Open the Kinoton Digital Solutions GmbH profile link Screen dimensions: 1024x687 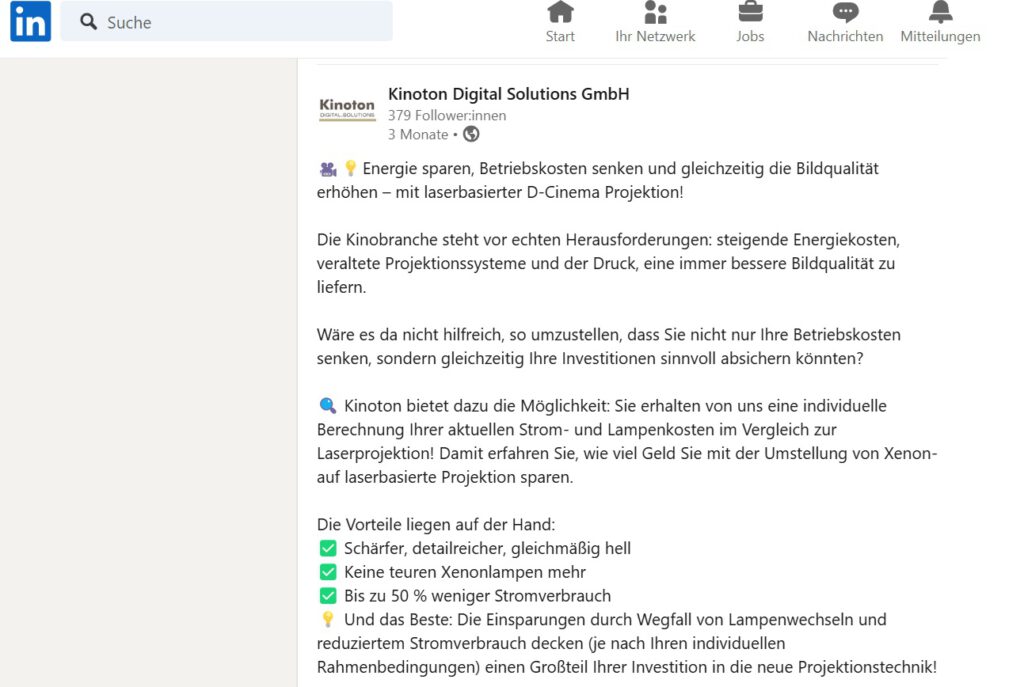(509, 94)
